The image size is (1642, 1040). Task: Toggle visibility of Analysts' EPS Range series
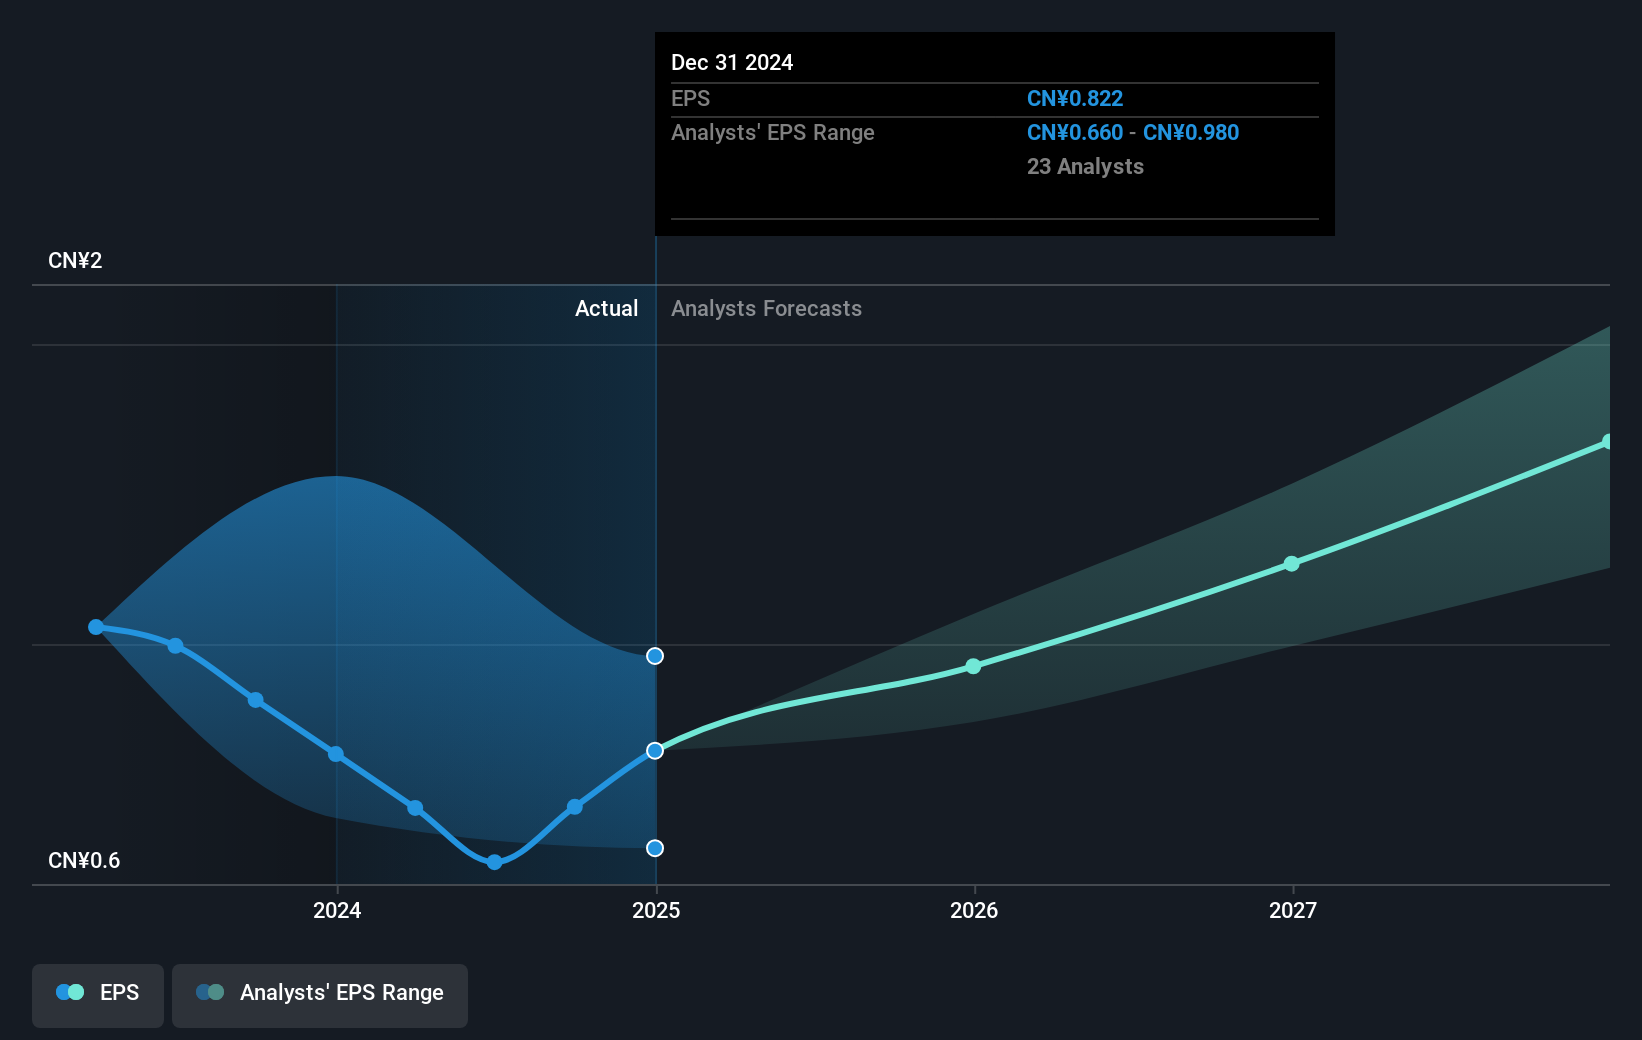320,994
